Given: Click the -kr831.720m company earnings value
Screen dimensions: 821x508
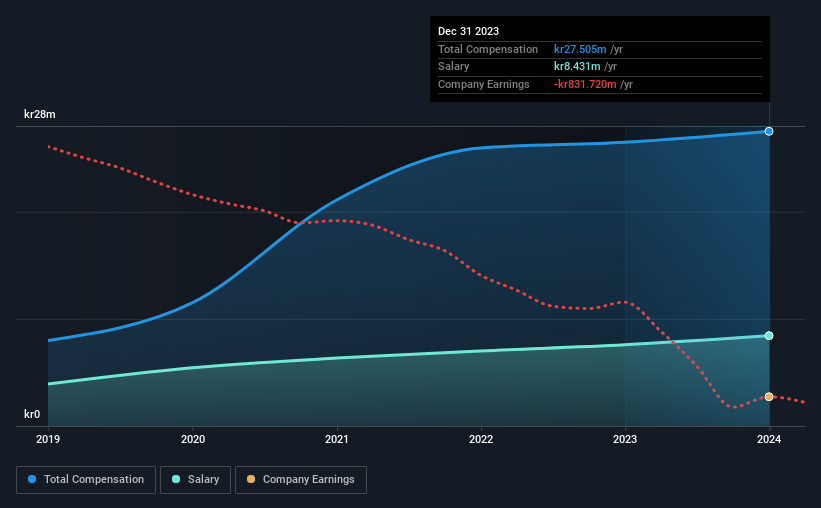Looking at the screenshot, I should click(x=585, y=84).
